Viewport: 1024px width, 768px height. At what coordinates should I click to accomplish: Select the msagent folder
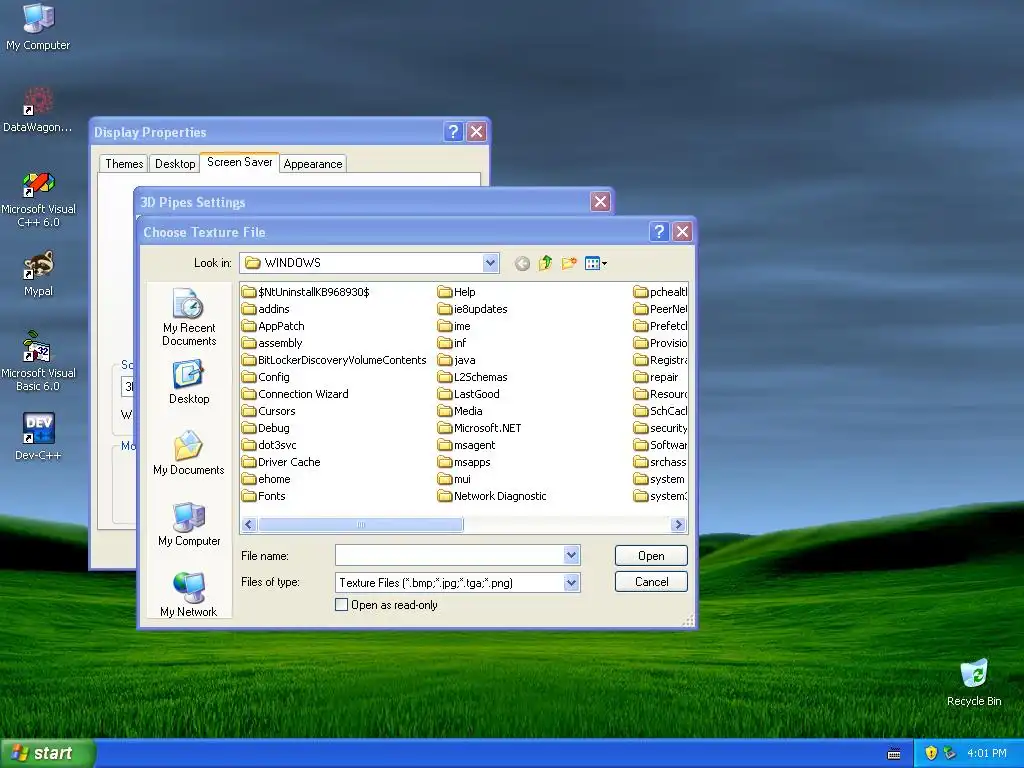tap(466, 445)
